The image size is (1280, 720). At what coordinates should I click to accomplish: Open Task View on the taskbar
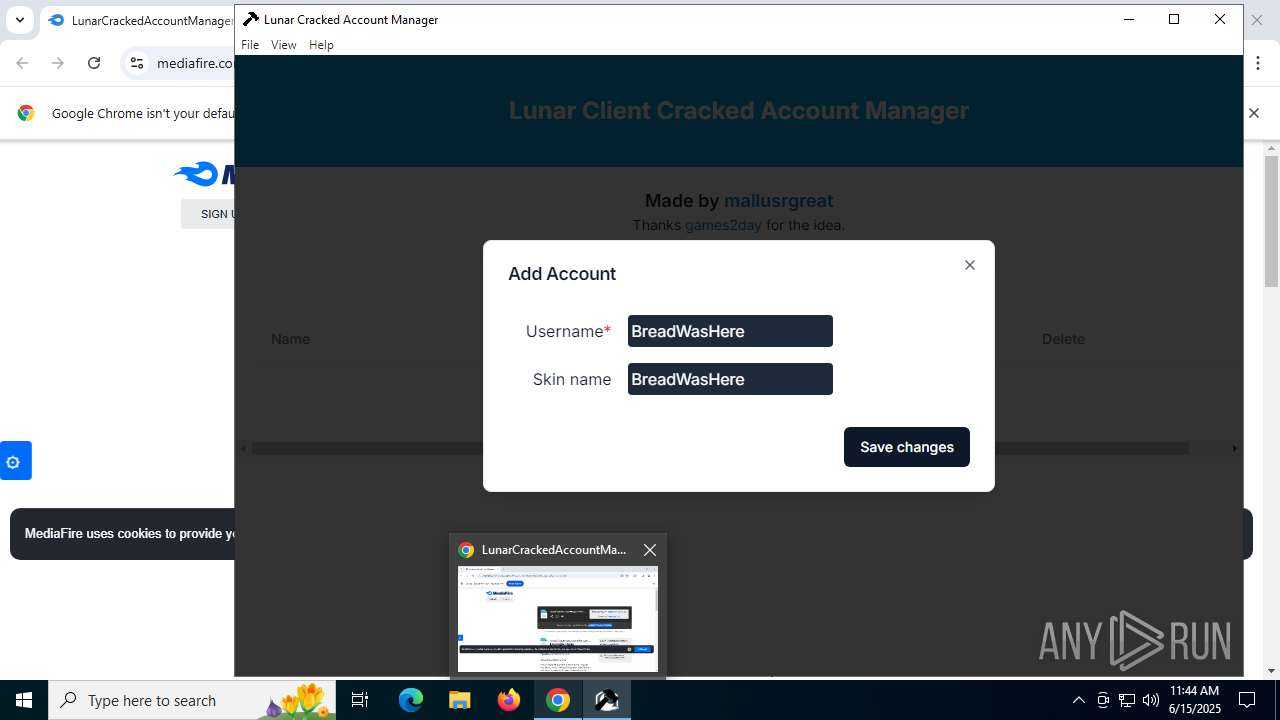361,700
